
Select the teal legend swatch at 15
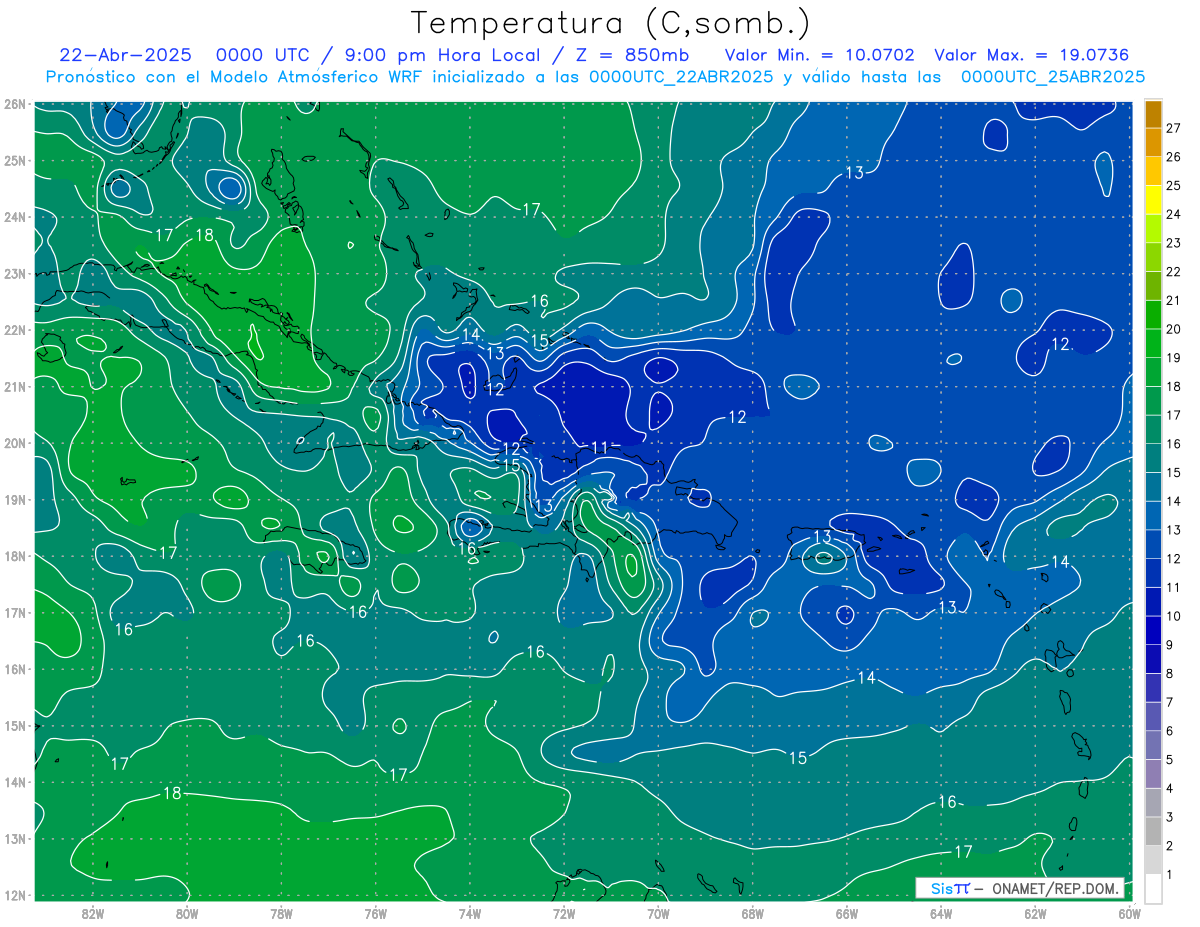tap(1153, 458)
